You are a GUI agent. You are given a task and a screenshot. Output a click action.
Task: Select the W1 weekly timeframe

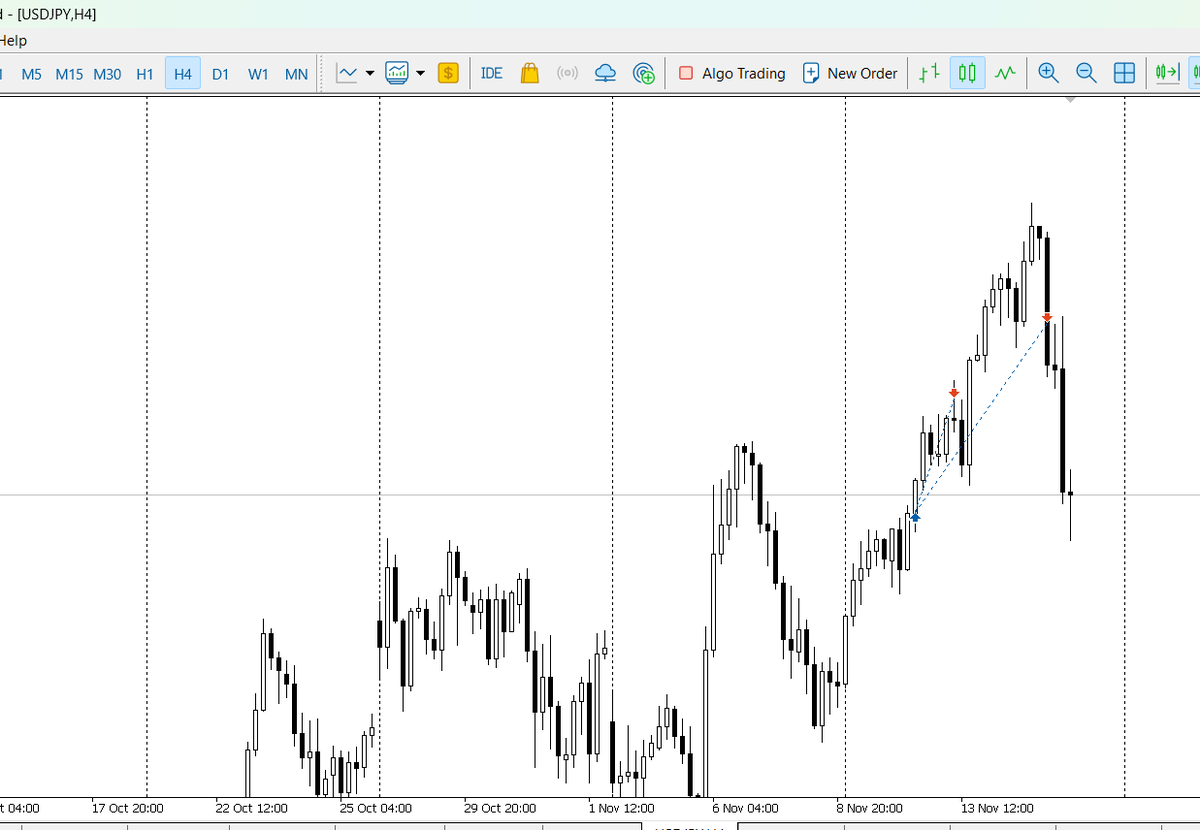258,74
